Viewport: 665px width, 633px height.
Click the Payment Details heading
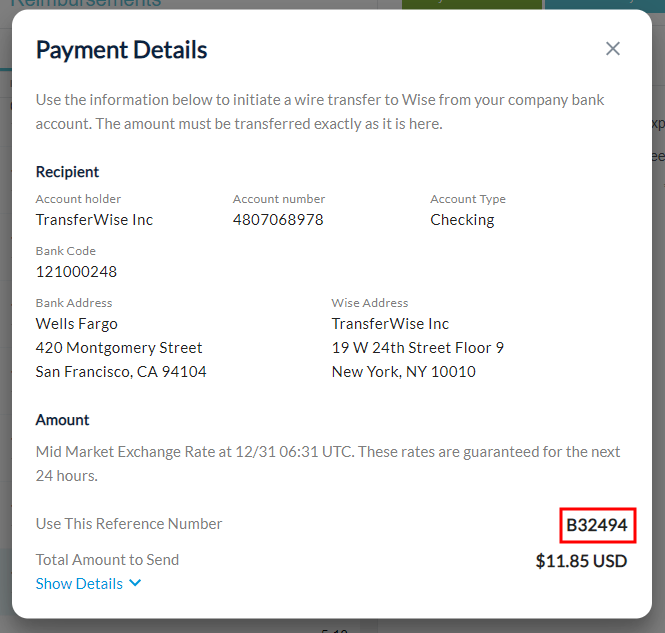tap(122, 50)
